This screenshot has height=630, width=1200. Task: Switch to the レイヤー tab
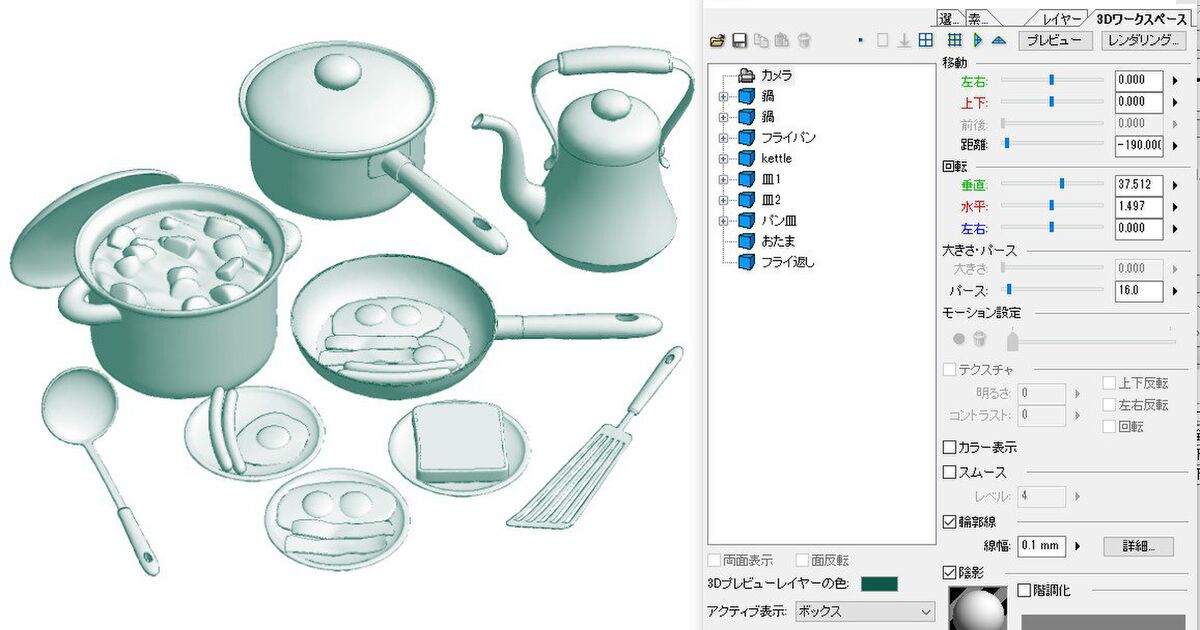coord(1061,19)
